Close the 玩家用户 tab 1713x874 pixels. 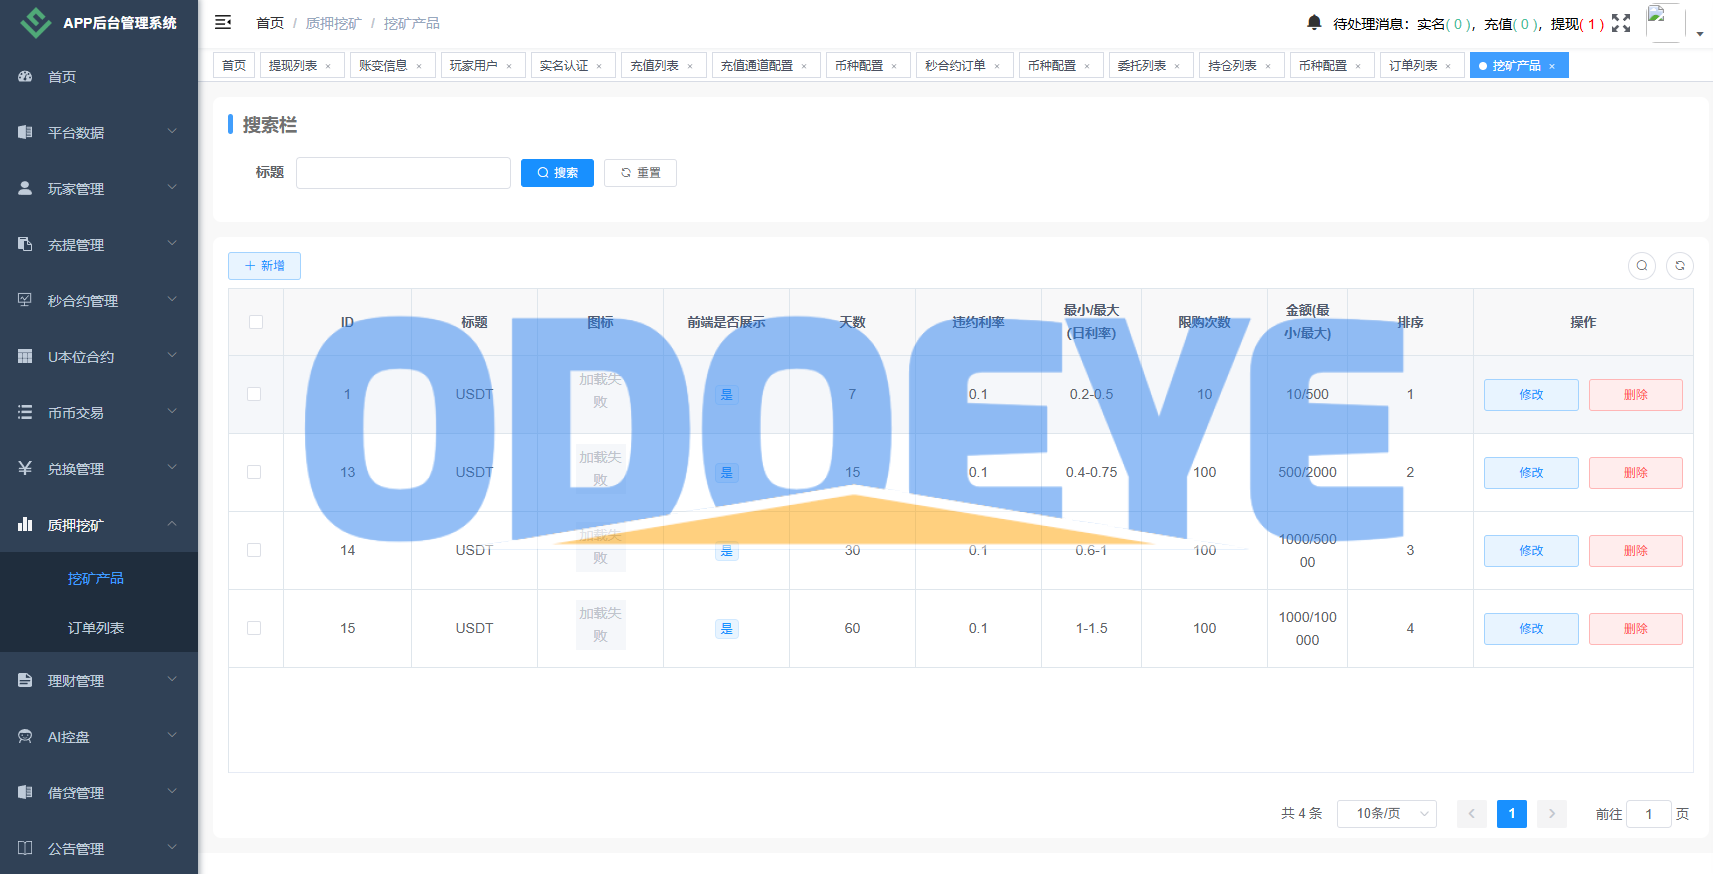(x=509, y=66)
